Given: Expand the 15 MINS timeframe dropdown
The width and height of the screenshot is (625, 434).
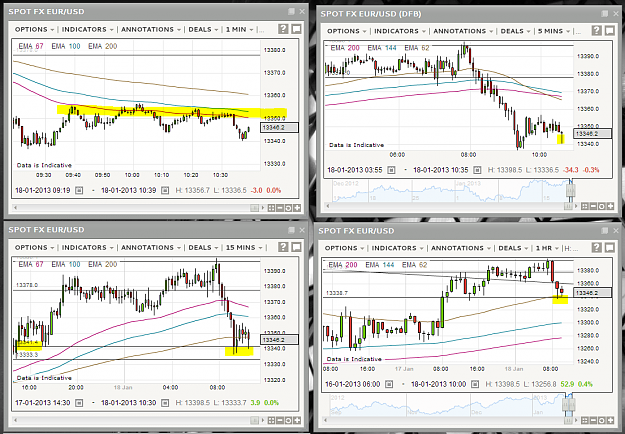Looking at the screenshot, I should 244,247.
